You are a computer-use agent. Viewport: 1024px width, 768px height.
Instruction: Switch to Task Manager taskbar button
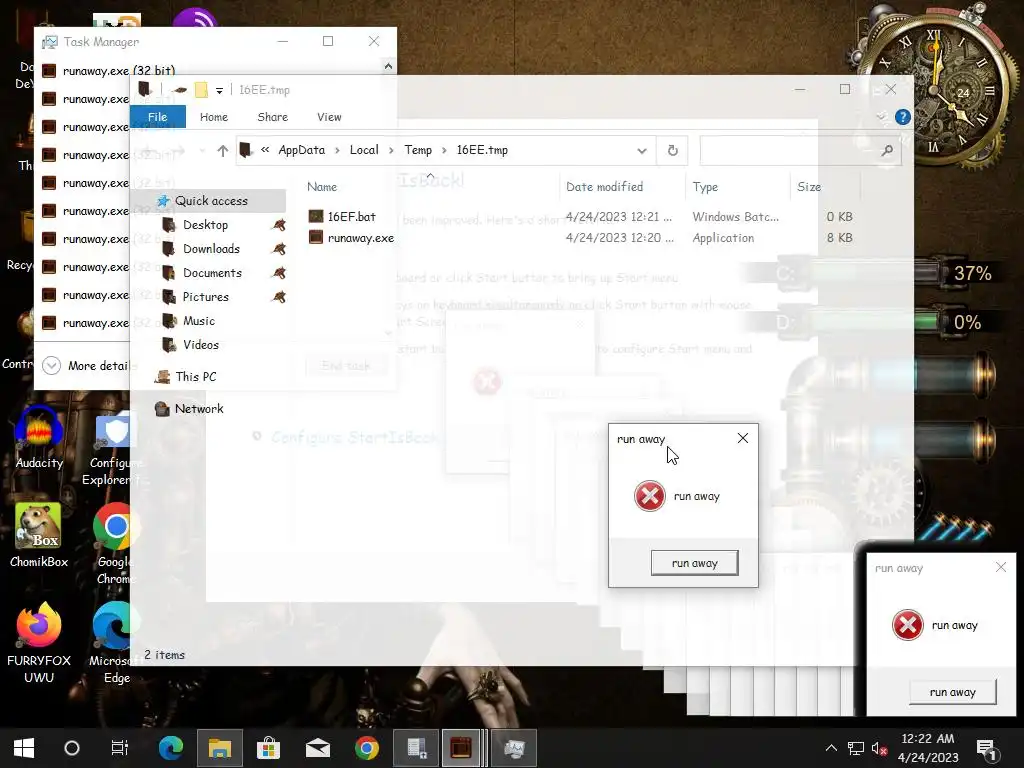click(515, 748)
